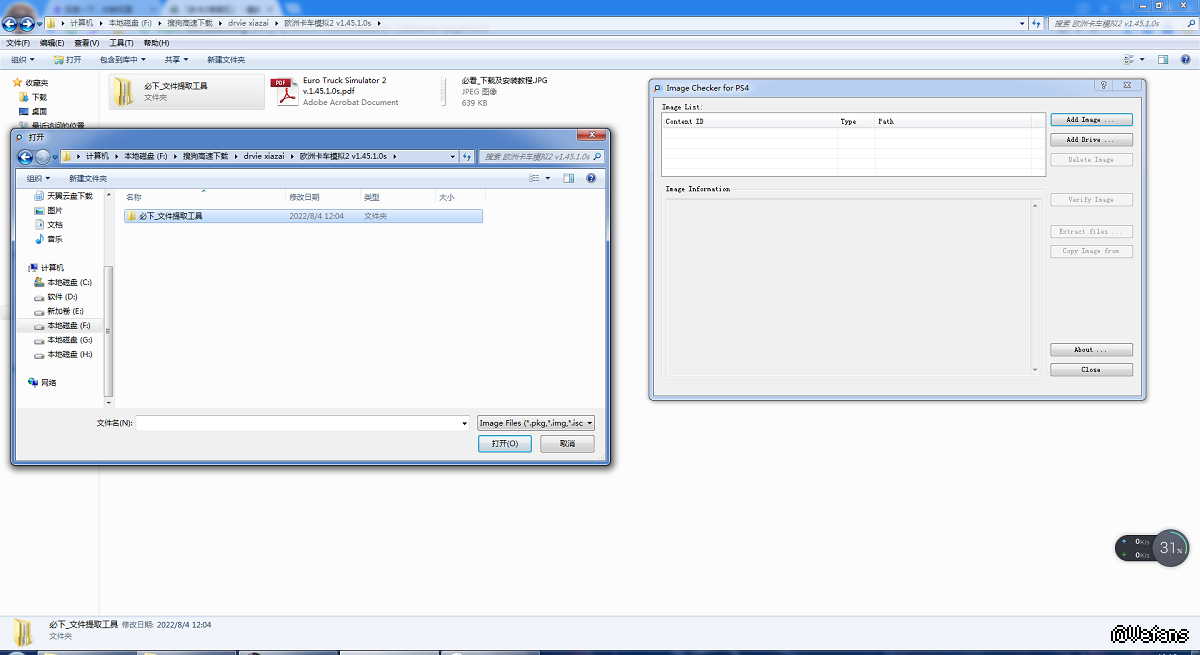
Task: Select 本地磁盘 (G:) in the dialog sidebar
Action: [62, 340]
